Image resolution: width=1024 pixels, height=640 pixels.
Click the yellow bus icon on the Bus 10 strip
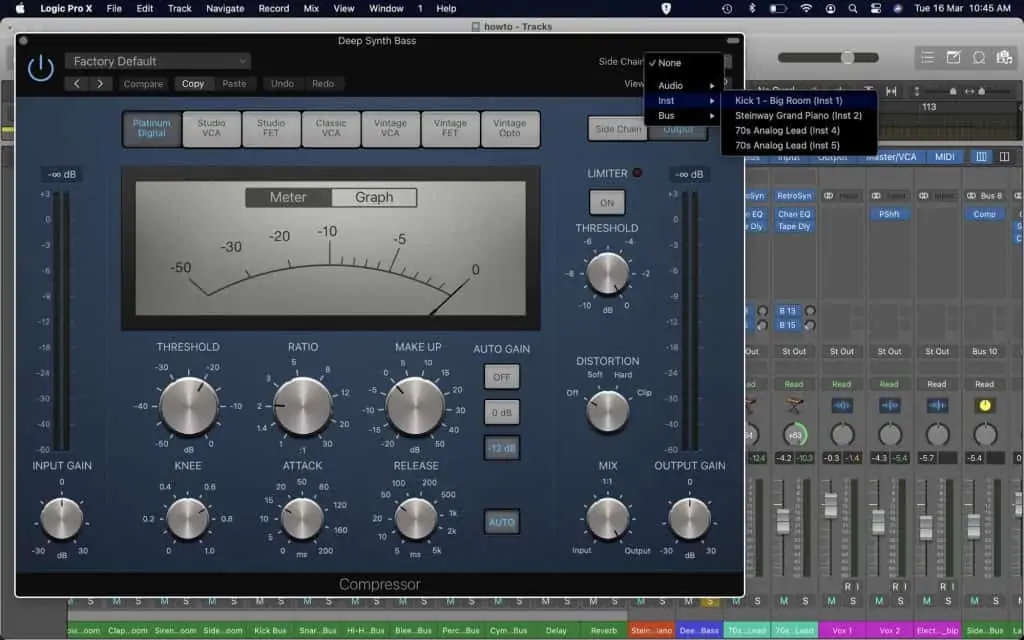(985, 406)
